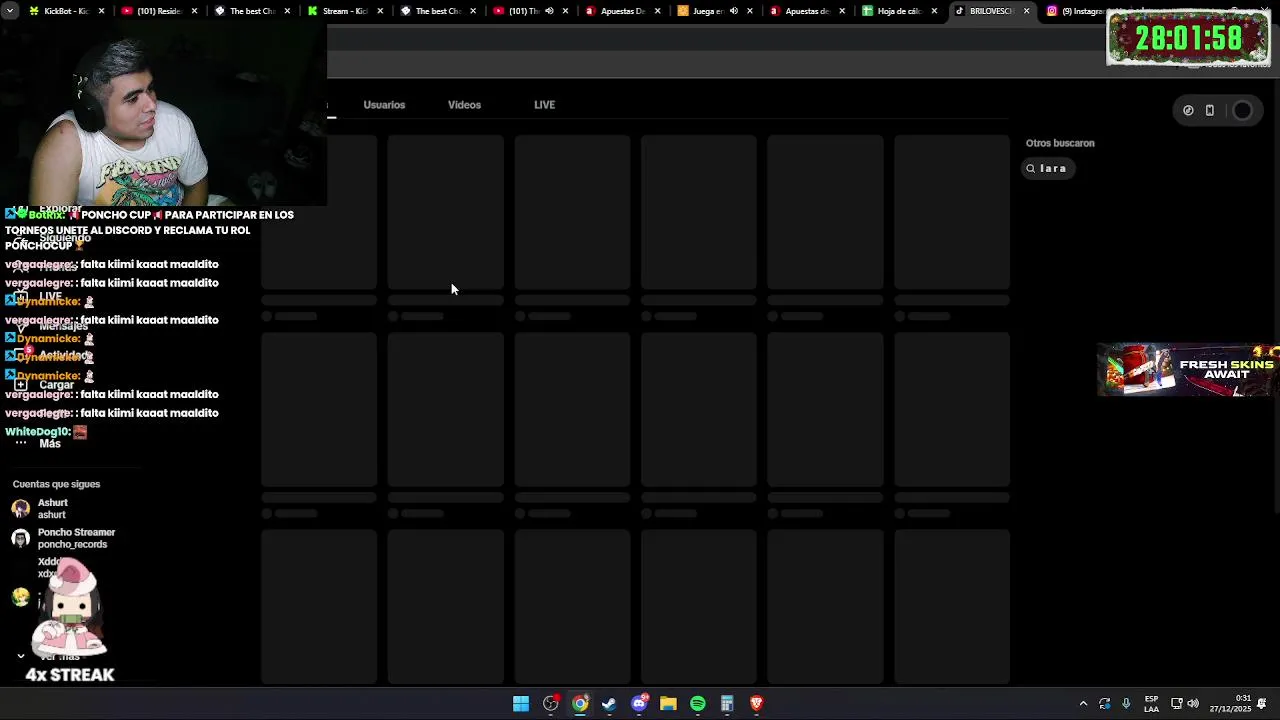The width and height of the screenshot is (1280, 720).
Task: Click the plus upload icon beside Cargar
Action: [x=20, y=385]
